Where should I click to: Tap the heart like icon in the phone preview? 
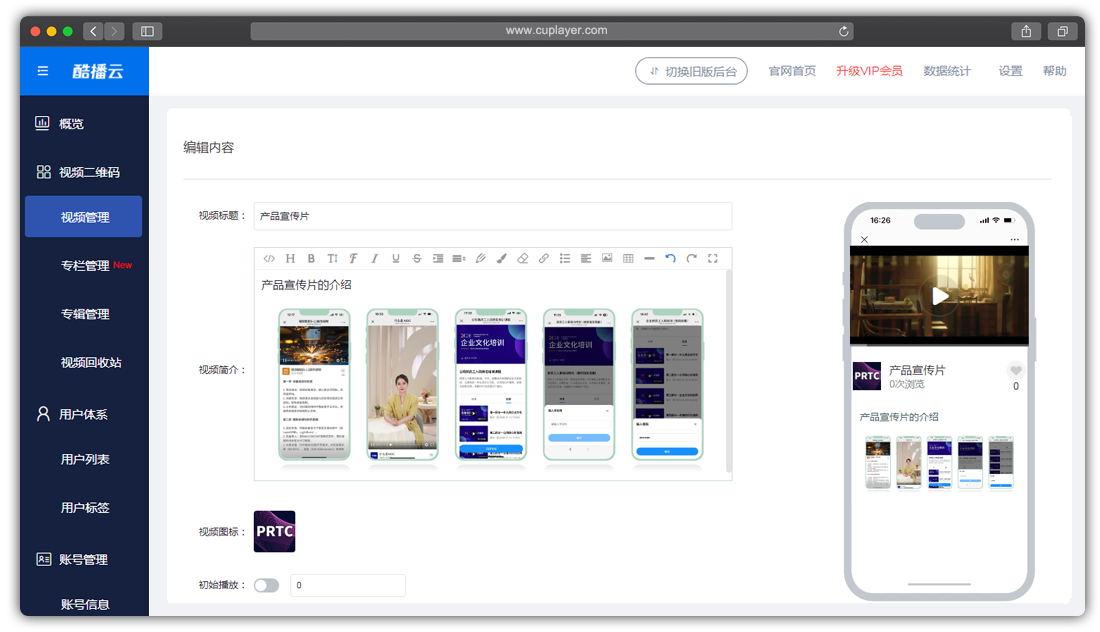1016,370
